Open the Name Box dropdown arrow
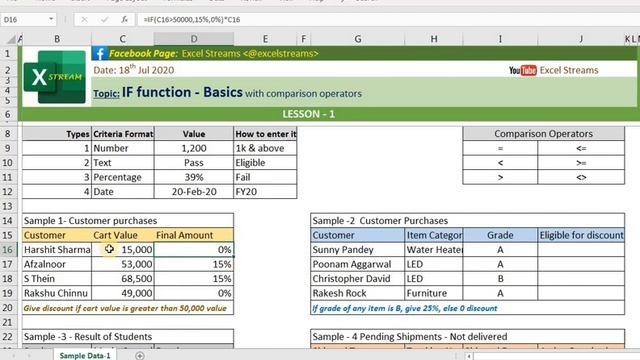The height and width of the screenshot is (360, 640). (x=51, y=19)
